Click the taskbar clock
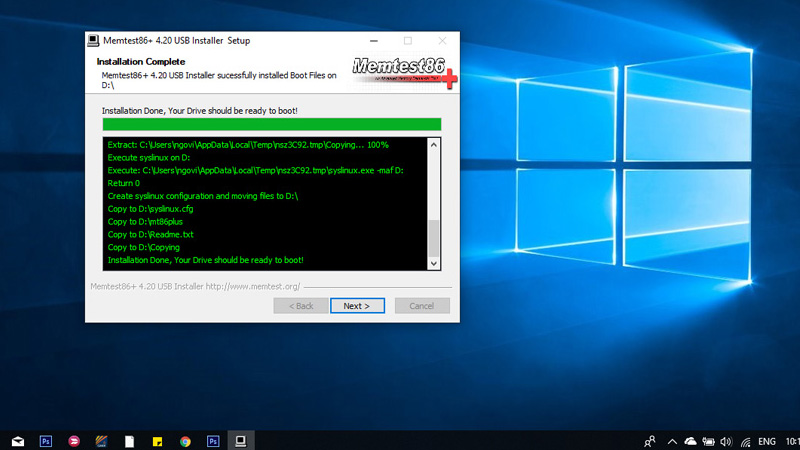This screenshot has width=800, height=450. pos(792,441)
